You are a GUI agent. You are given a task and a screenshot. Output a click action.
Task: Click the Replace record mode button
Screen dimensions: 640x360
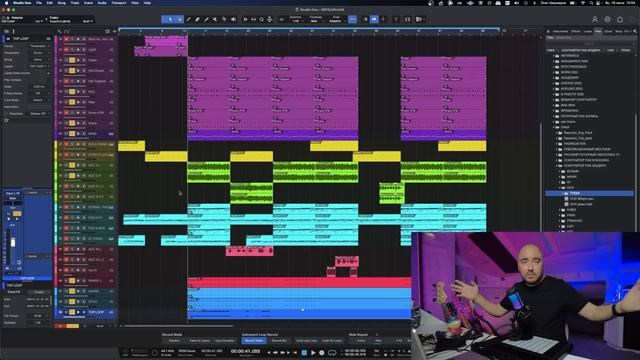click(174, 340)
